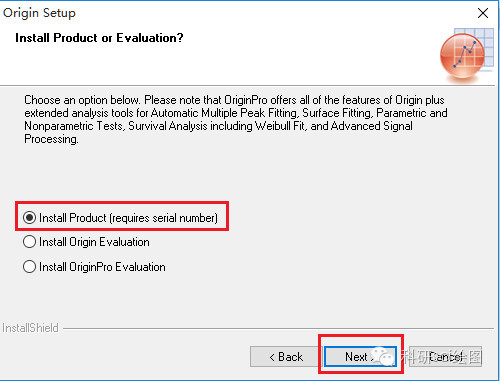Click the WeChat watermark icon near Next

coord(383,356)
